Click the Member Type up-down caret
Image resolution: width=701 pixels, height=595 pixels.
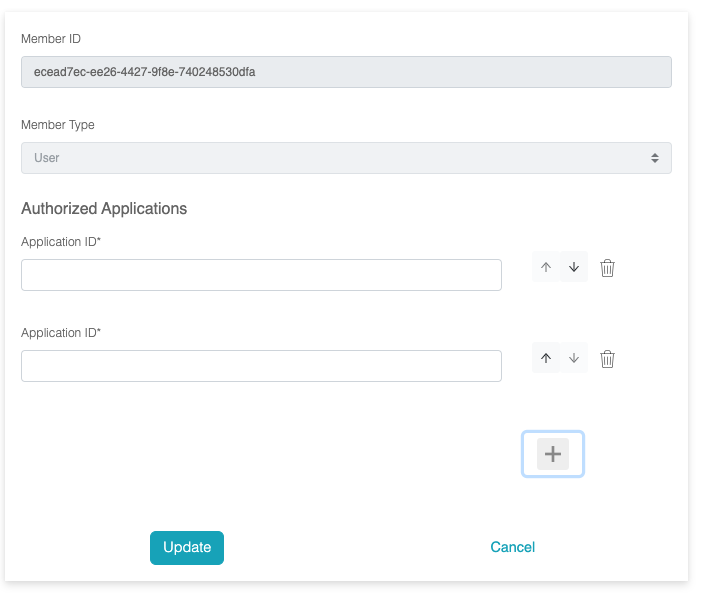[x=655, y=158]
